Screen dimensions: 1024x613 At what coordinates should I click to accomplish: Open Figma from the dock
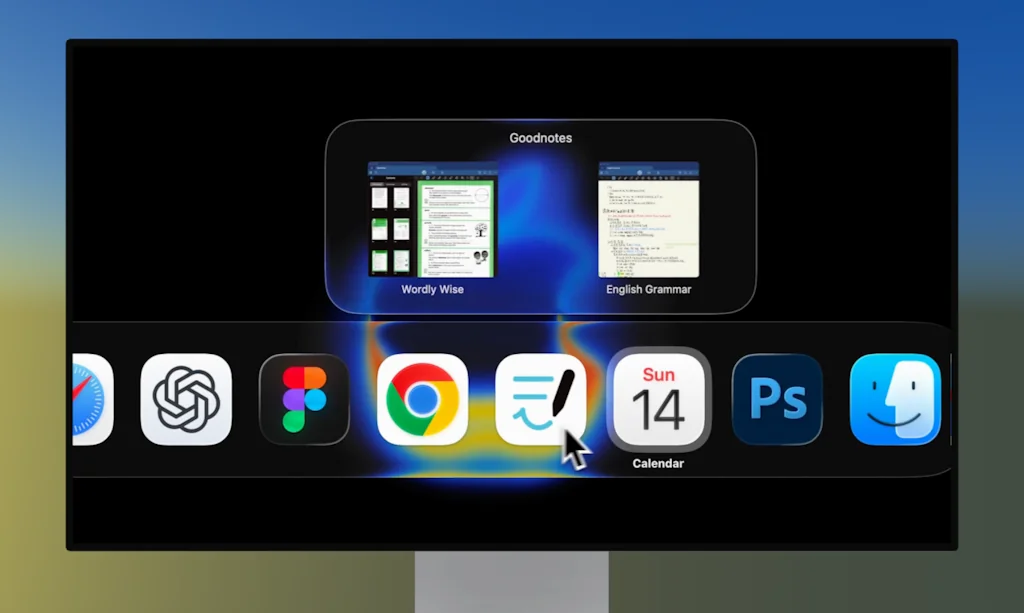(x=304, y=399)
